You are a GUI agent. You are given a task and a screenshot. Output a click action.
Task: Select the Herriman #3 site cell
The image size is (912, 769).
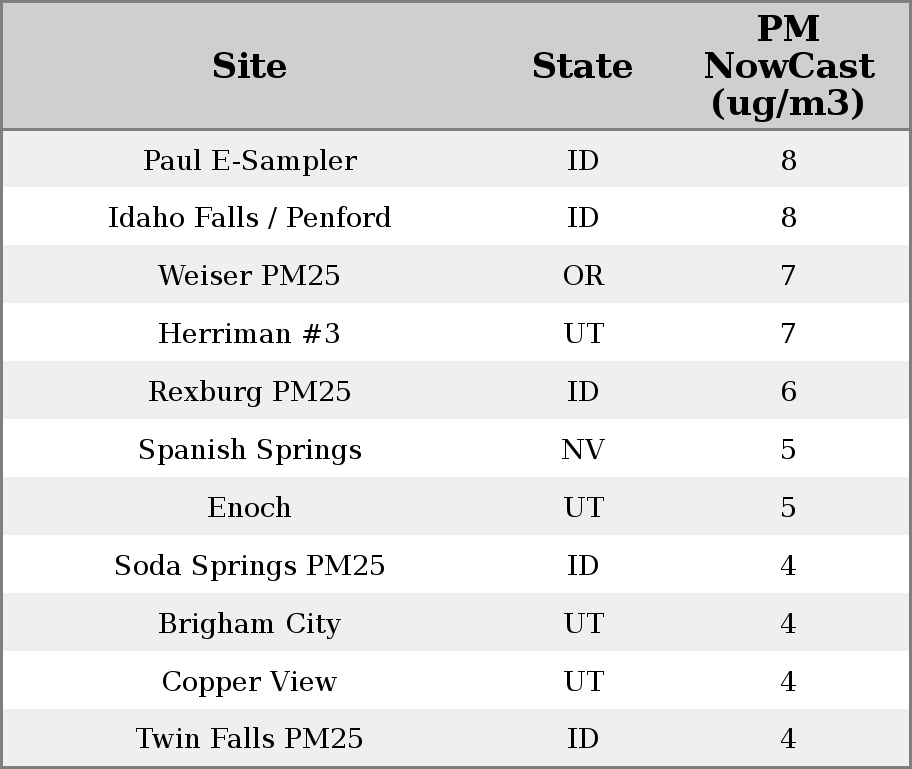click(x=249, y=334)
